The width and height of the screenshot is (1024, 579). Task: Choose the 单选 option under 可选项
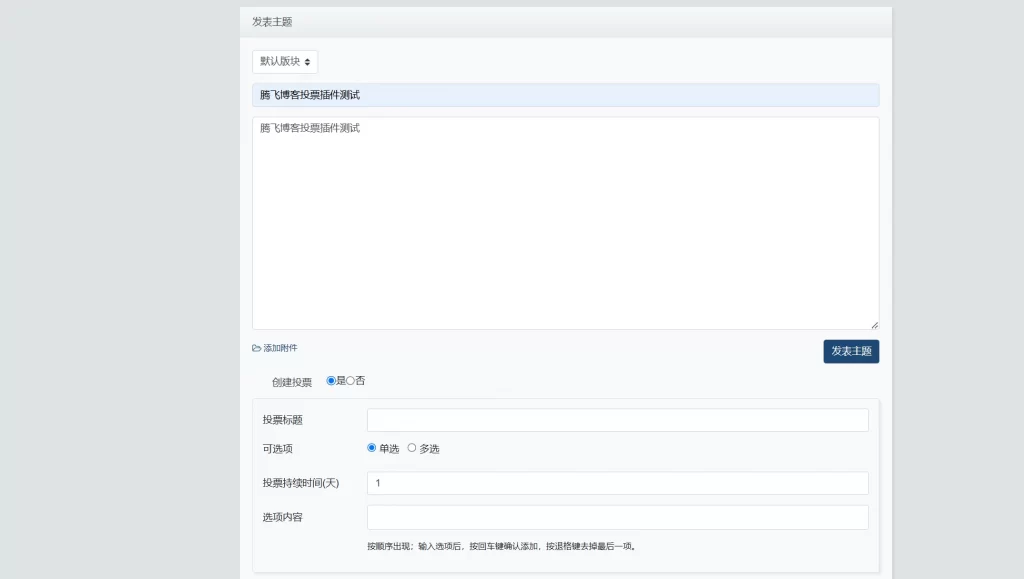(x=371, y=448)
